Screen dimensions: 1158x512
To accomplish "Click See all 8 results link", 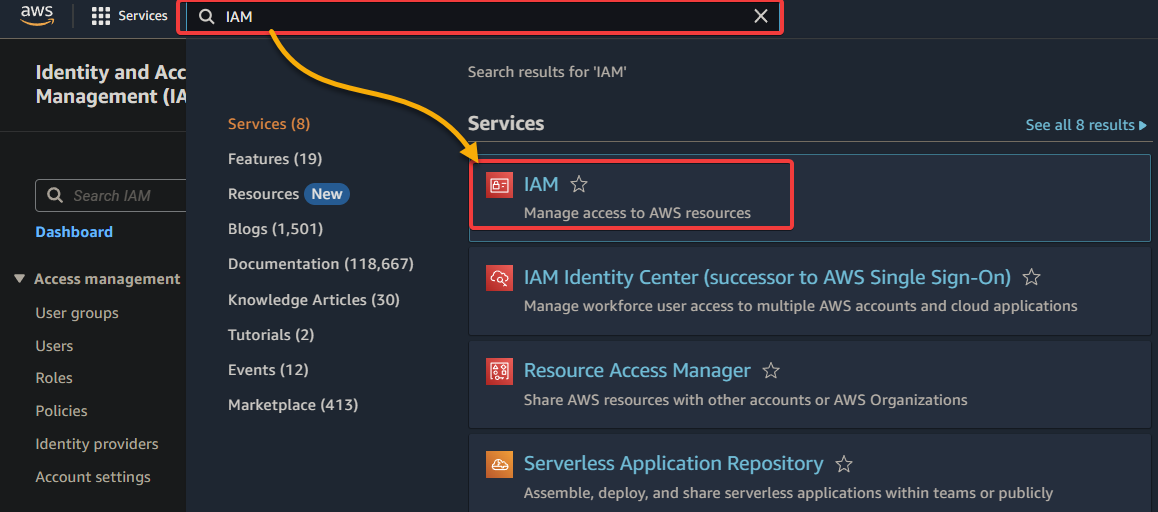I will click(x=1086, y=125).
